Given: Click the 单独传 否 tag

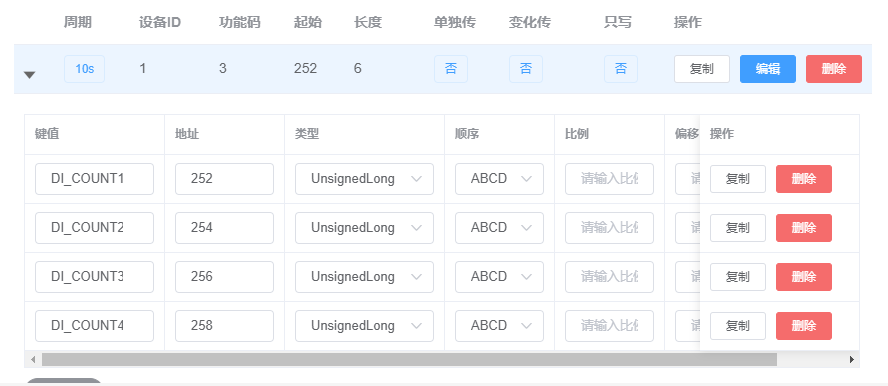Looking at the screenshot, I should 451,69.
